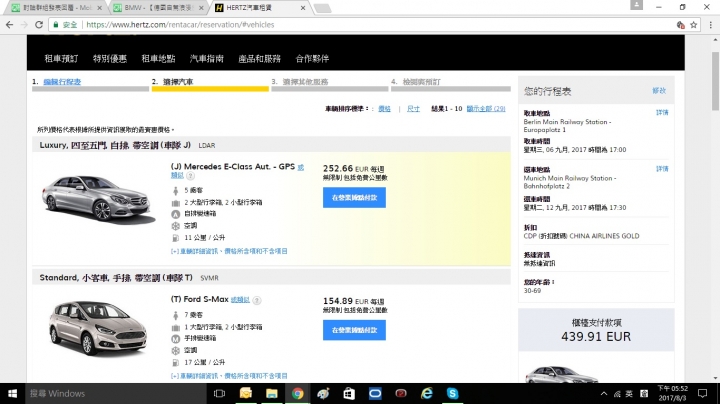Open Chrome user profile icon
Screen dimensions: 720x404
[x=636, y=5]
